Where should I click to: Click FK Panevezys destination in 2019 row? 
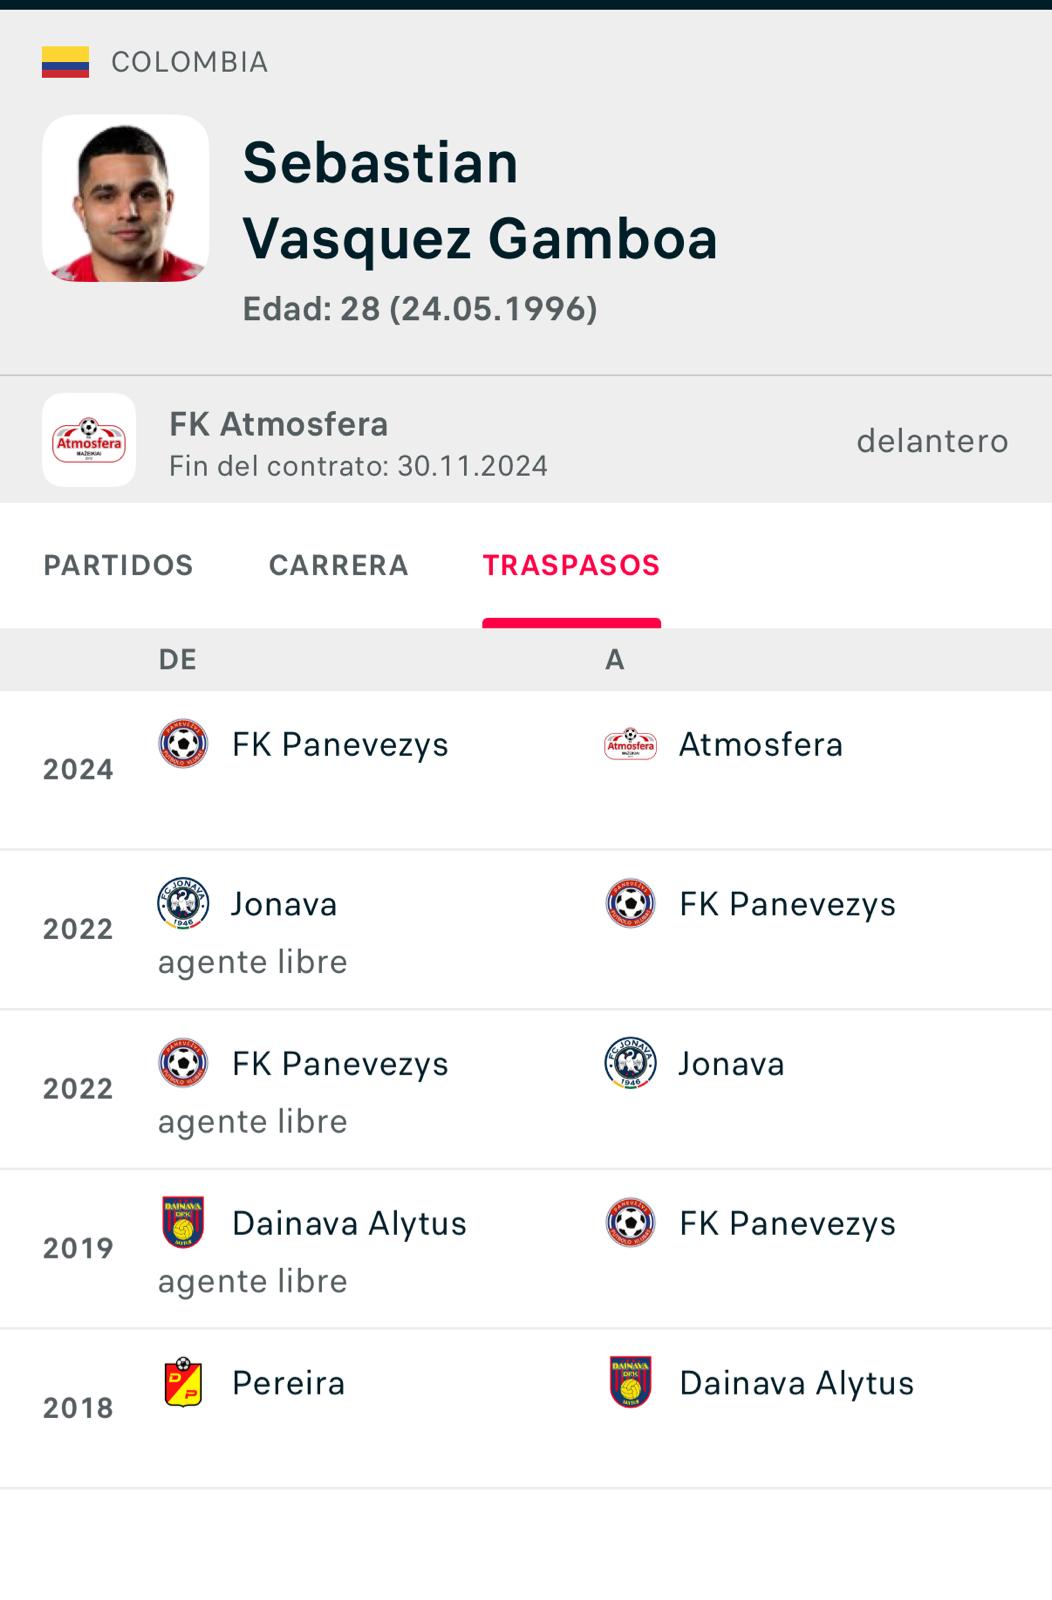787,1223
